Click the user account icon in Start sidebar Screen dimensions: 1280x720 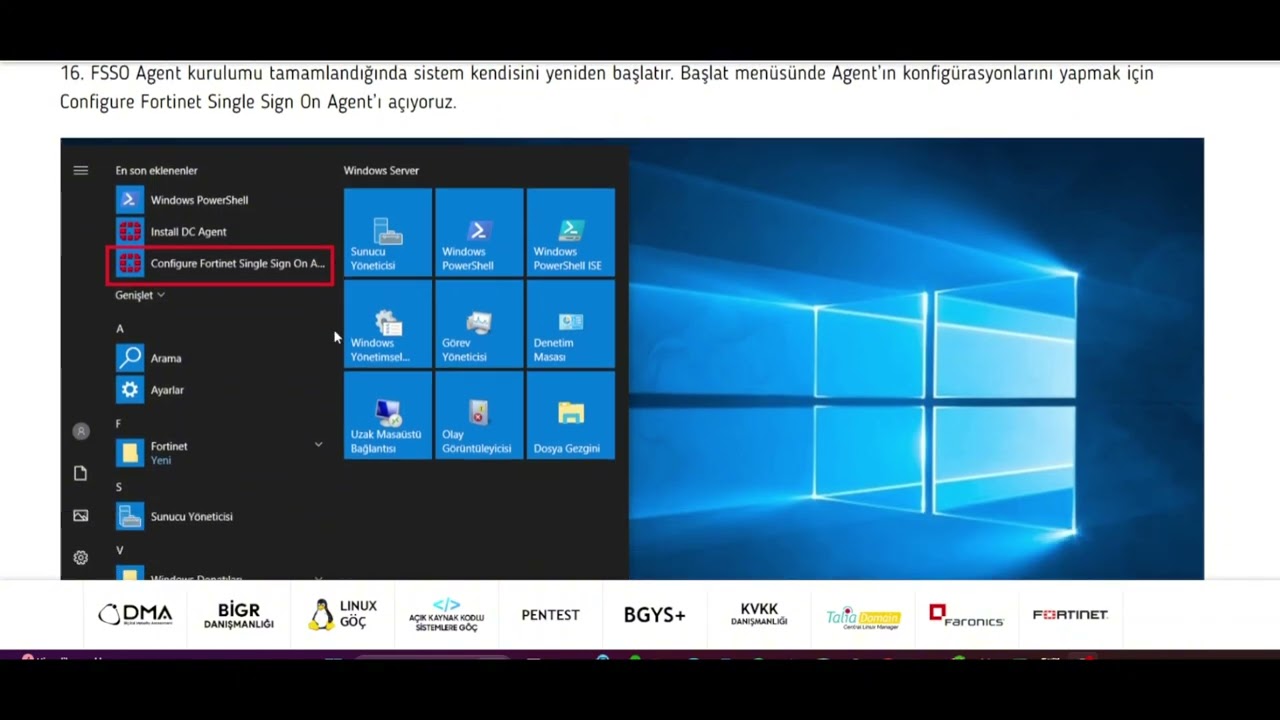[x=81, y=431]
